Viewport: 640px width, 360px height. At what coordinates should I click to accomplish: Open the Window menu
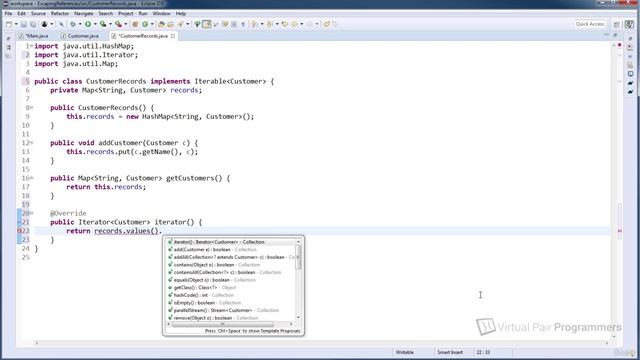click(162, 13)
